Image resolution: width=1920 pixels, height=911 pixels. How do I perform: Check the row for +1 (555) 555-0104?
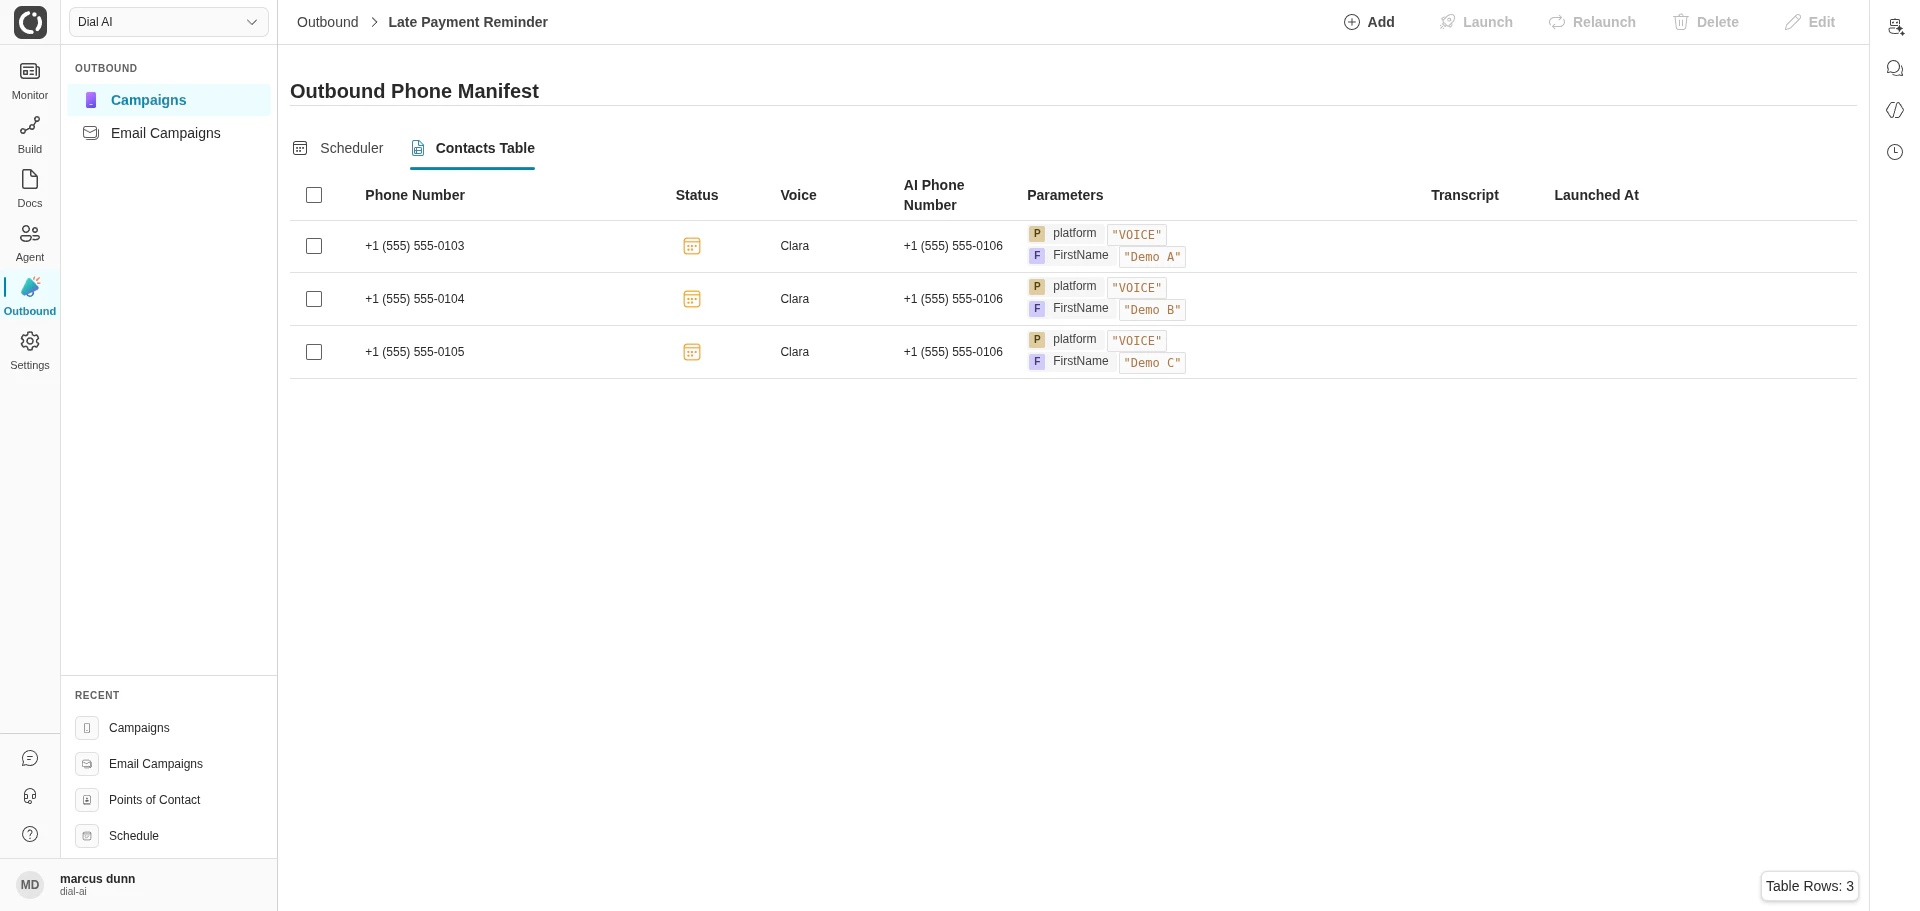314,299
